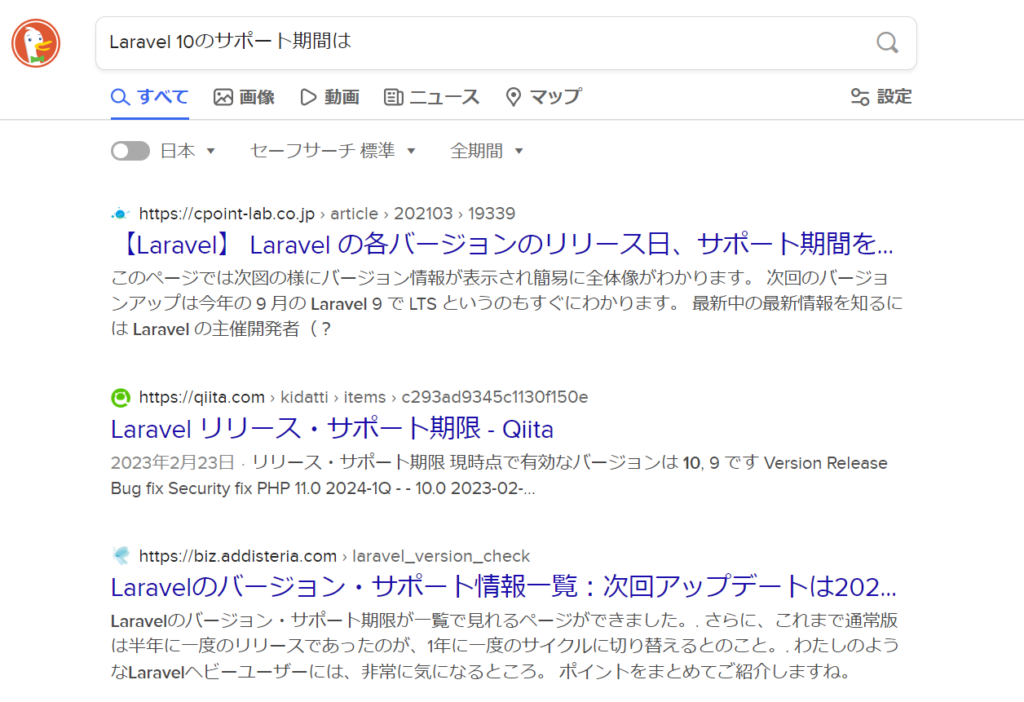
Task: Click the cpoint-lab.co.jp favicon
Action: point(120,214)
